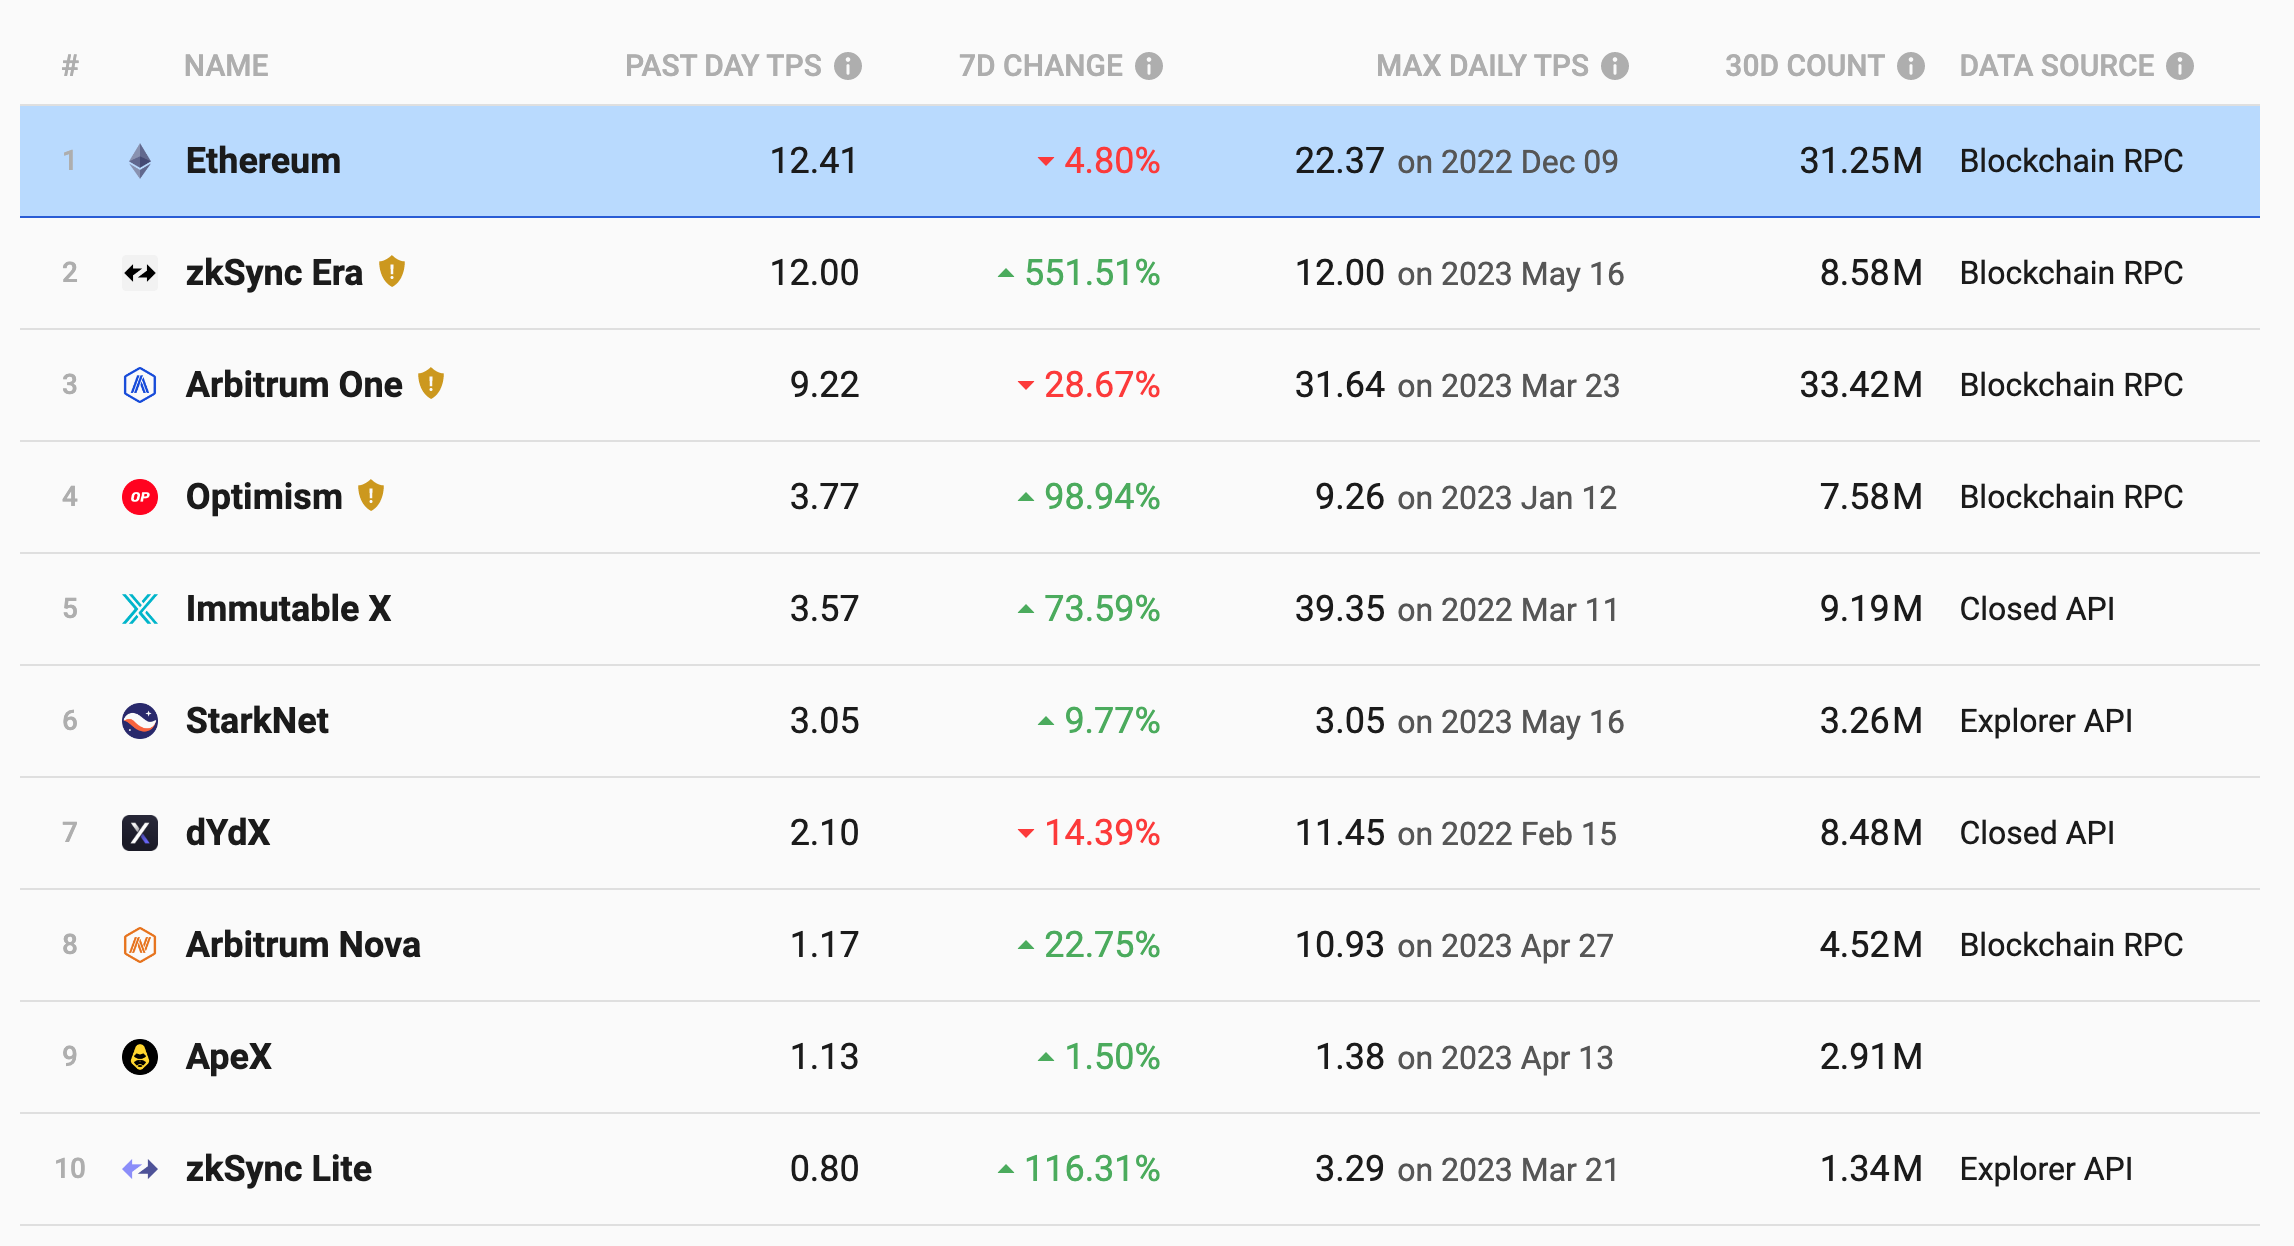Sort by the NAME column header

226,66
